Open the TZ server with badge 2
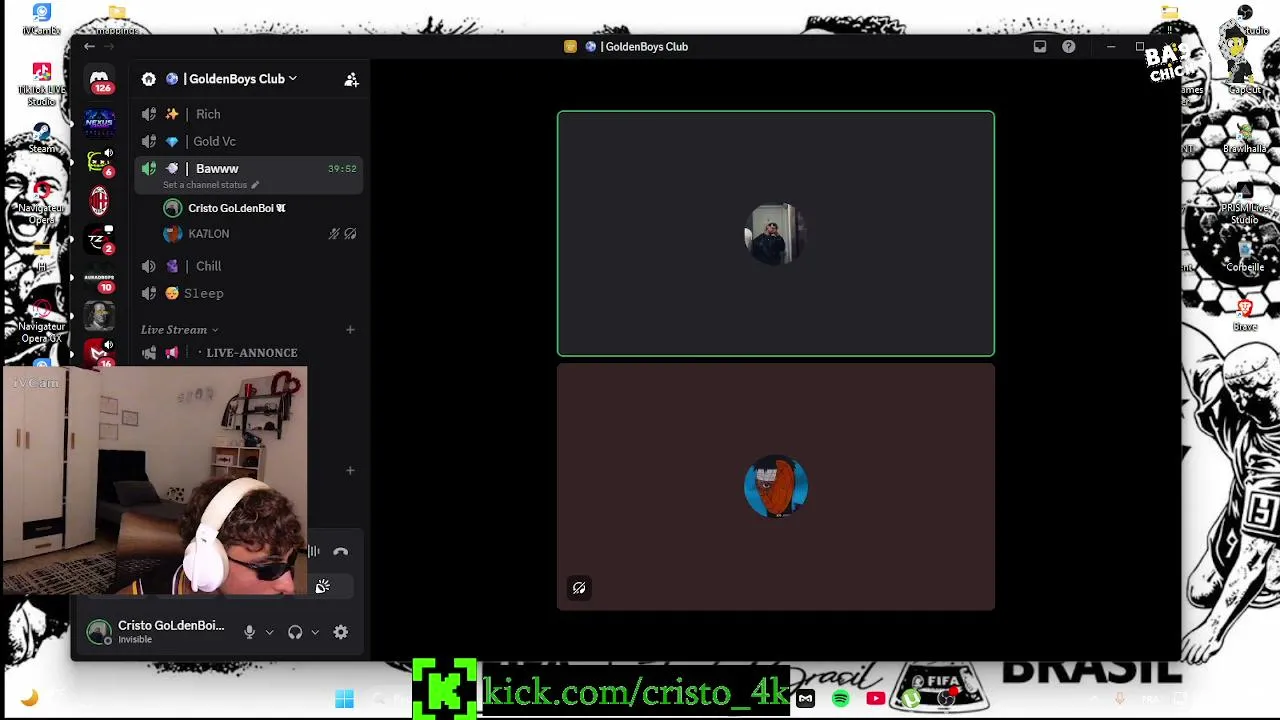The height and width of the screenshot is (720, 1280). click(99, 240)
